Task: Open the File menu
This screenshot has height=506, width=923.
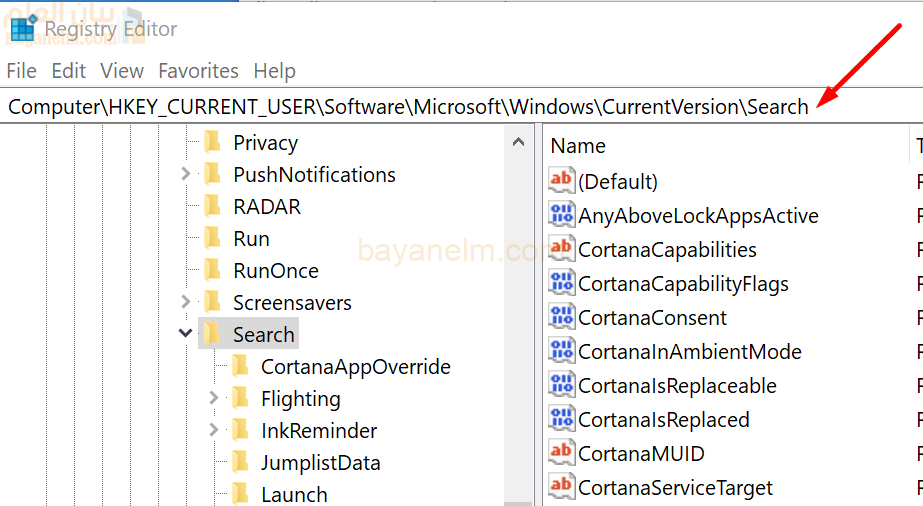Action: point(21,71)
